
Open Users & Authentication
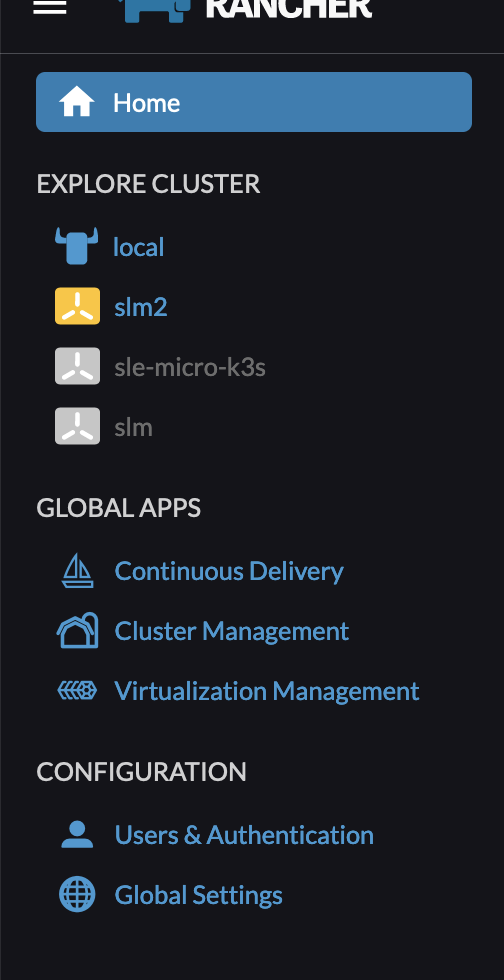pos(244,834)
